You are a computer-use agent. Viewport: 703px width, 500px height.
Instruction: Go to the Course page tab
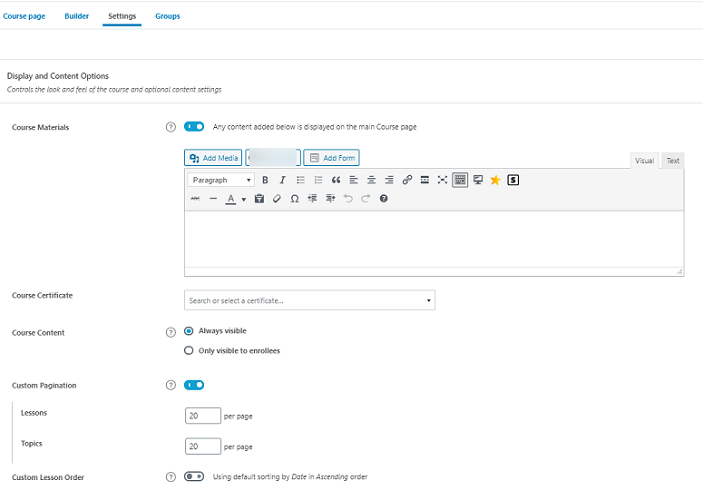[x=24, y=16]
